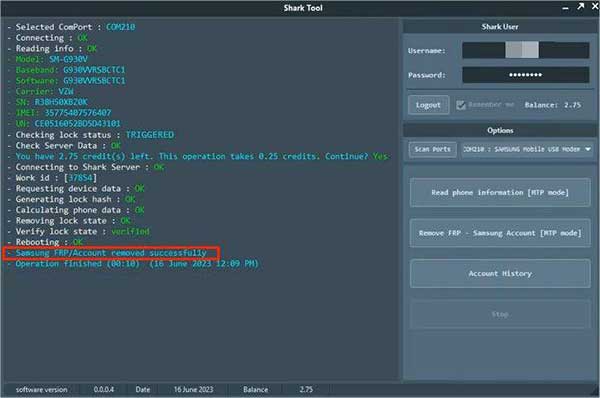Open Account History
Viewport: 600px width, 398px height.
click(x=500, y=274)
